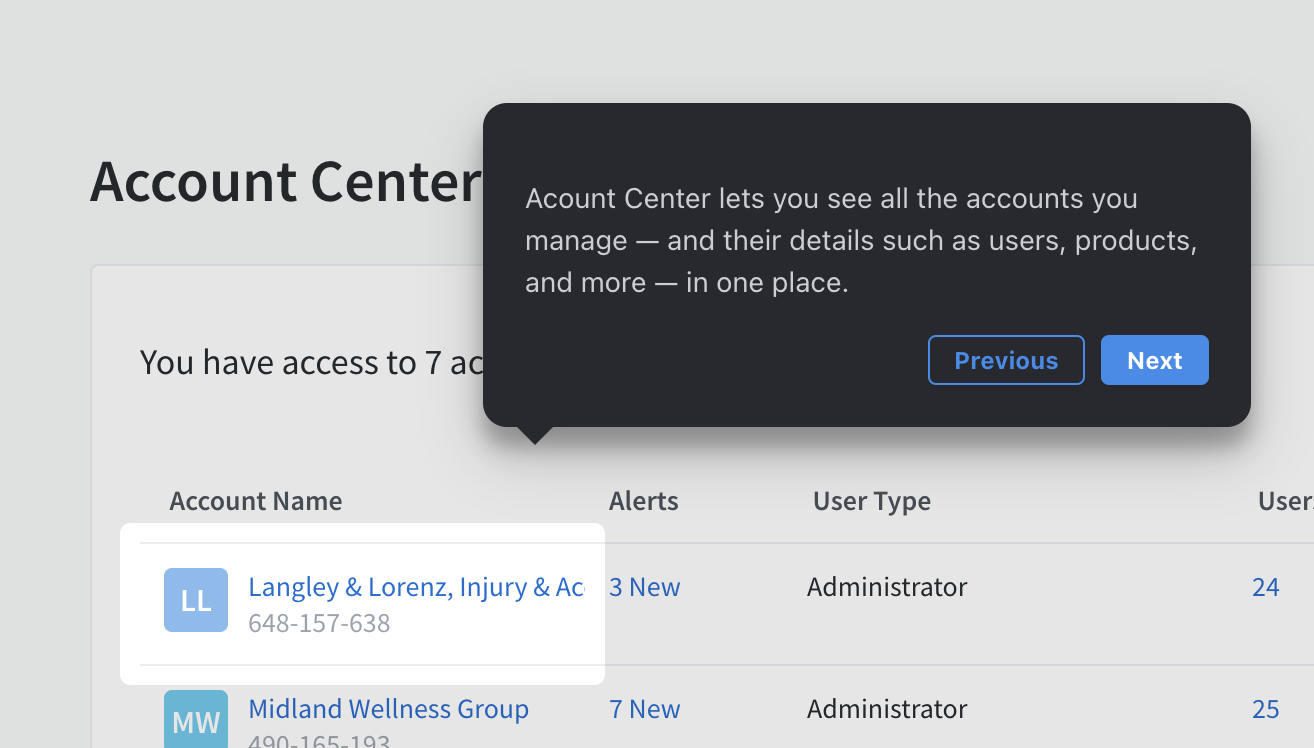This screenshot has height=748, width=1314.
Task: Click the Account Name column header
Action: click(255, 501)
